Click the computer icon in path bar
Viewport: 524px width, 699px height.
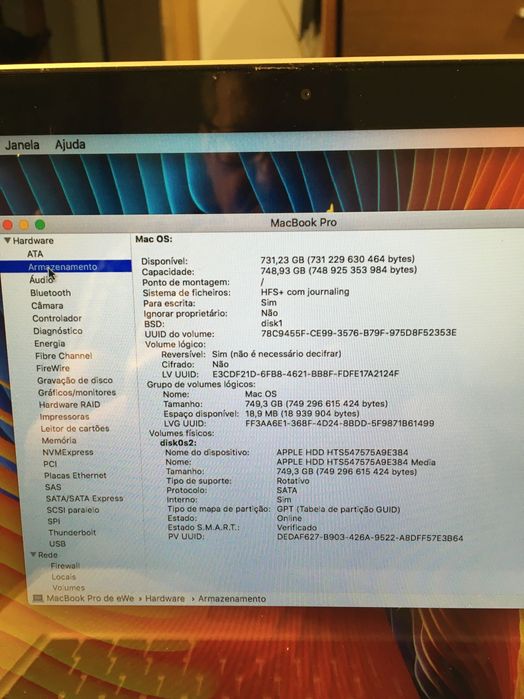(38, 598)
